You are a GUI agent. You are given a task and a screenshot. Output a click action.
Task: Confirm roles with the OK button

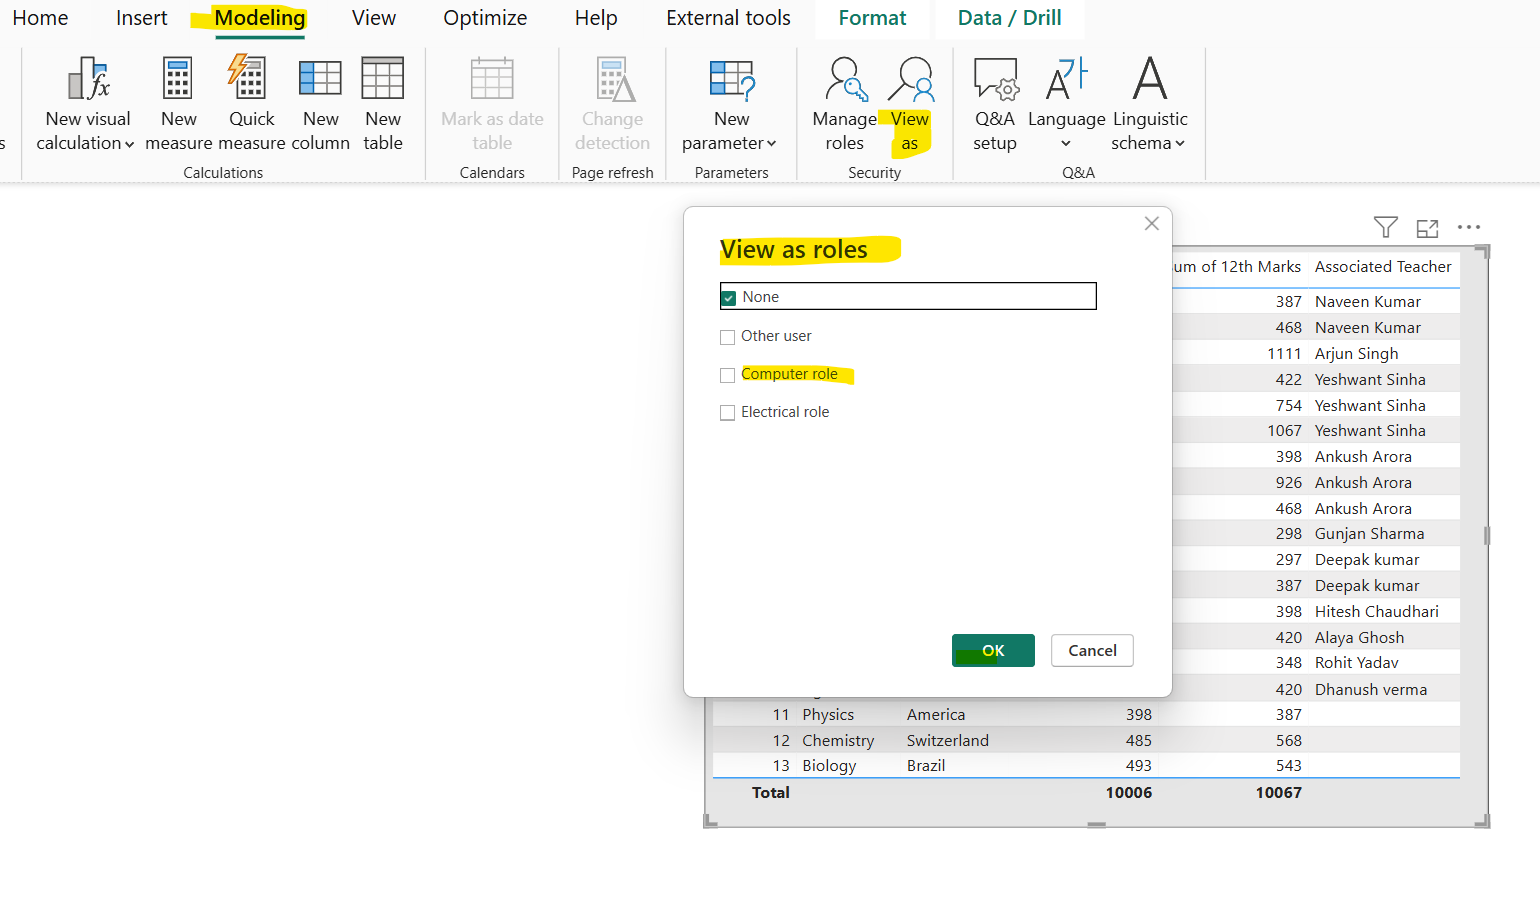993,650
